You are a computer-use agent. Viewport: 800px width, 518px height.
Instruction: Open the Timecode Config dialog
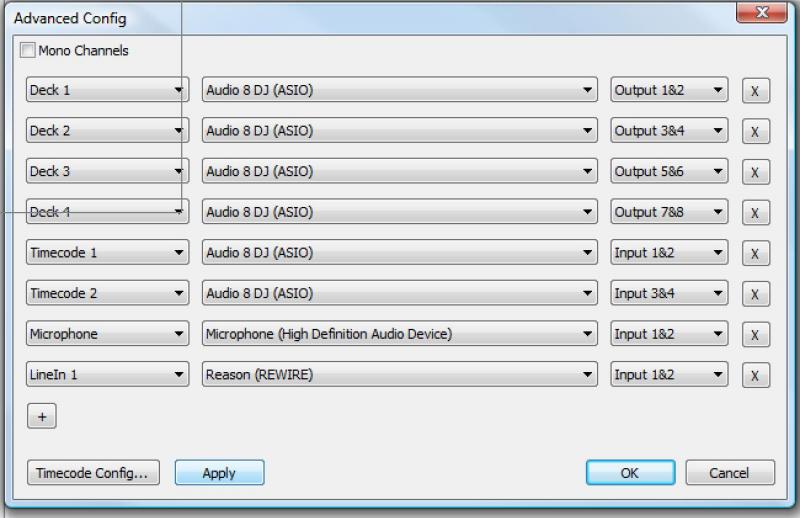point(93,473)
